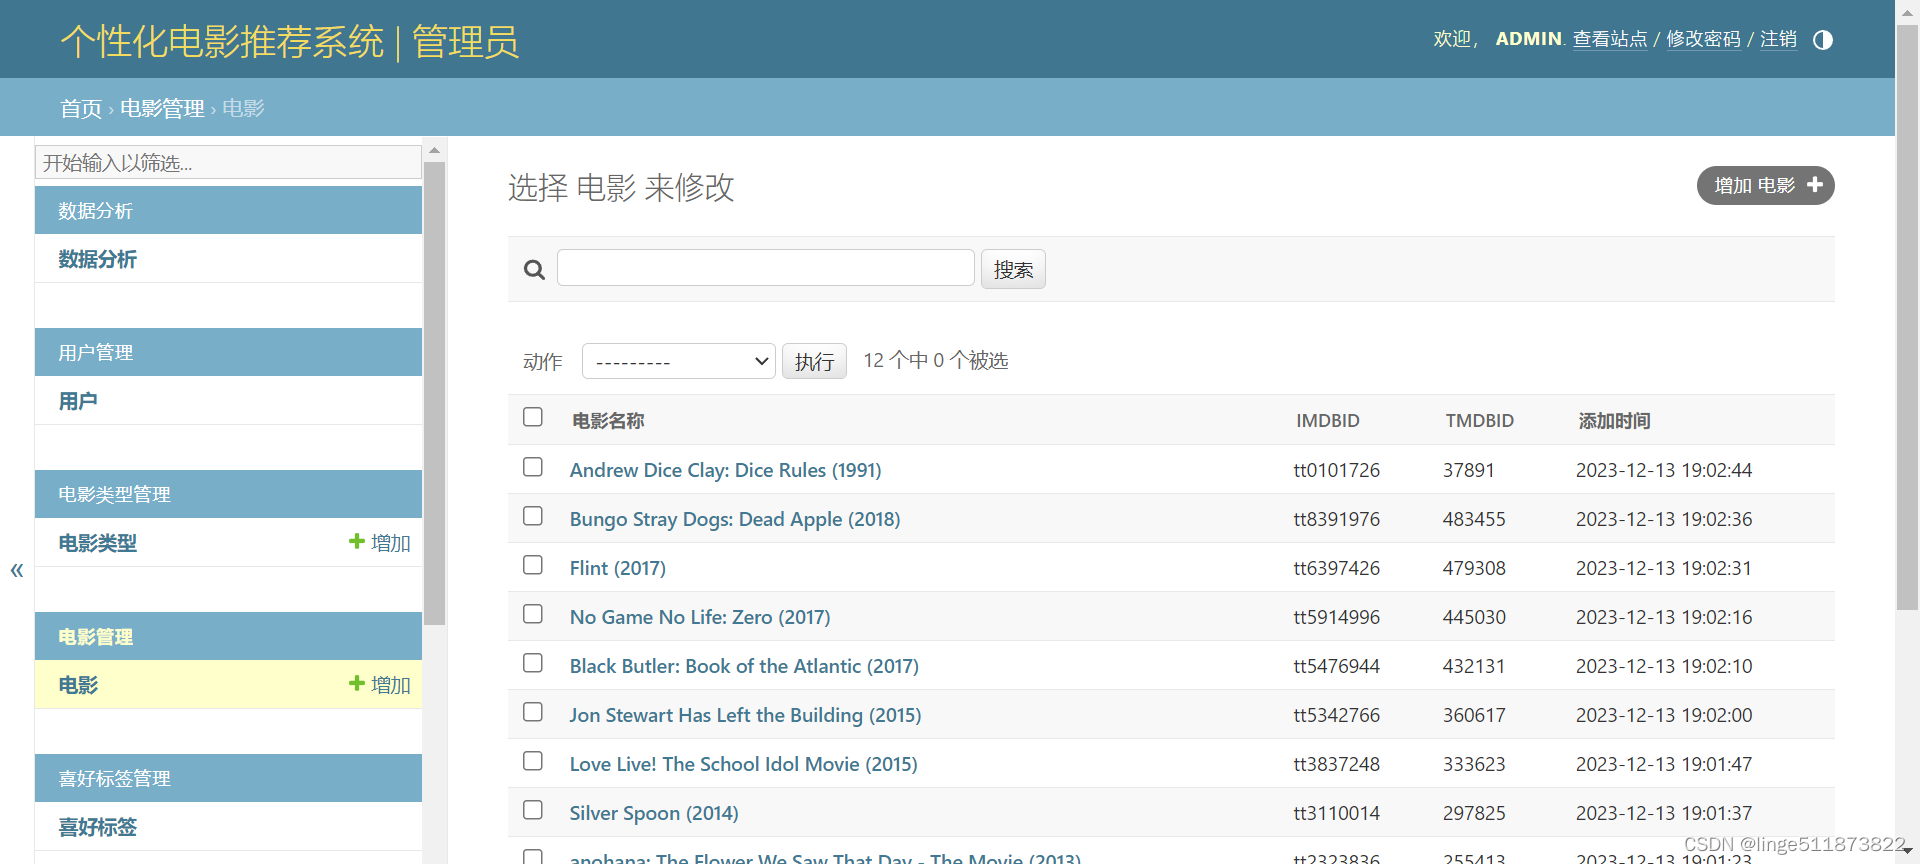Click the 电影类型管理 sidebar section header
This screenshot has height=864, width=1920.
pos(114,495)
